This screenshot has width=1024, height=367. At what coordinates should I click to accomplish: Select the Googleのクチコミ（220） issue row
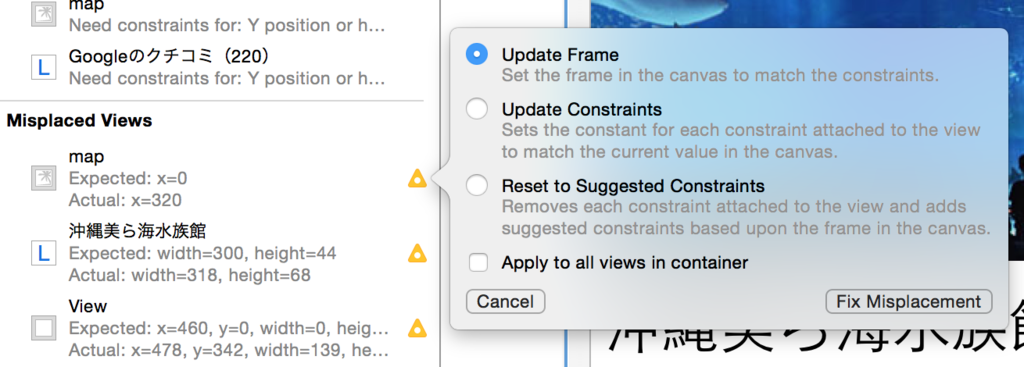(x=216, y=67)
